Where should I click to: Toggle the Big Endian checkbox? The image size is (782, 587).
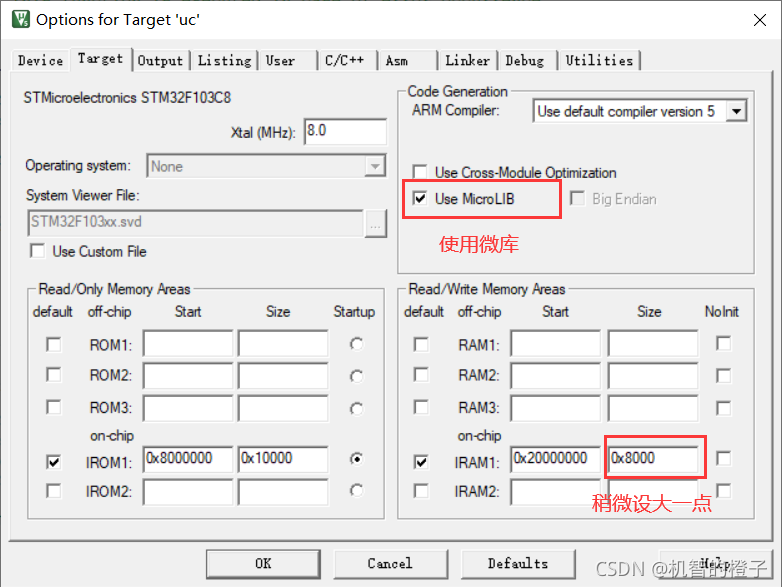(578, 198)
